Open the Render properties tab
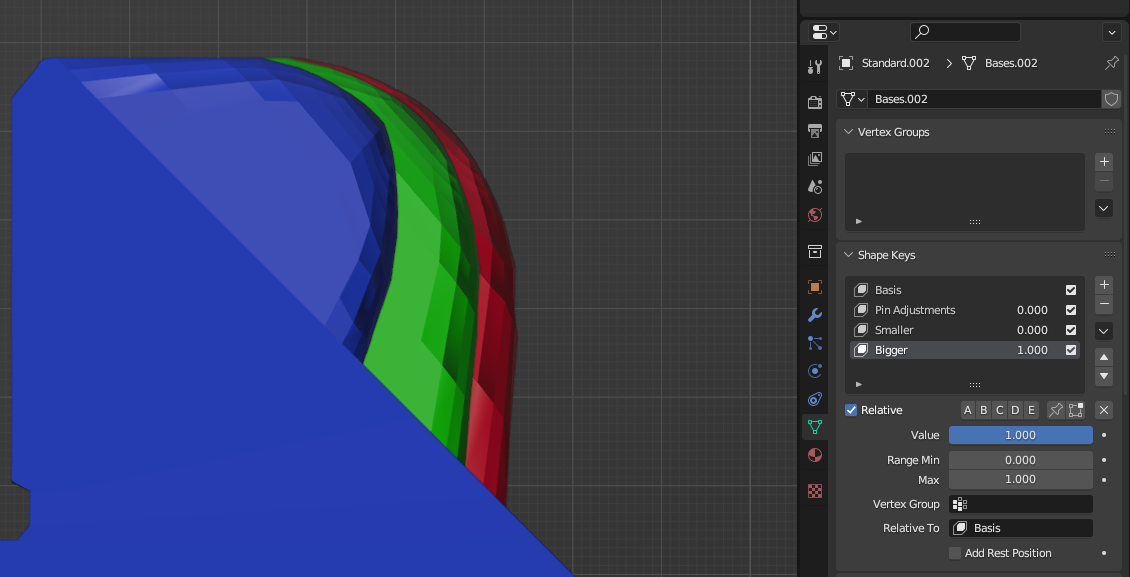 [x=815, y=102]
